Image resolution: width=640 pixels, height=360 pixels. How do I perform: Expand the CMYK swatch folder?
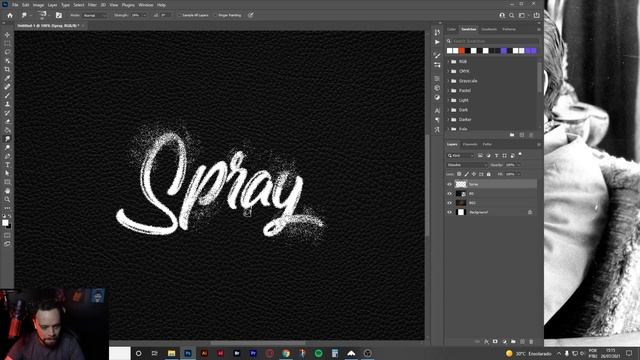(x=449, y=71)
